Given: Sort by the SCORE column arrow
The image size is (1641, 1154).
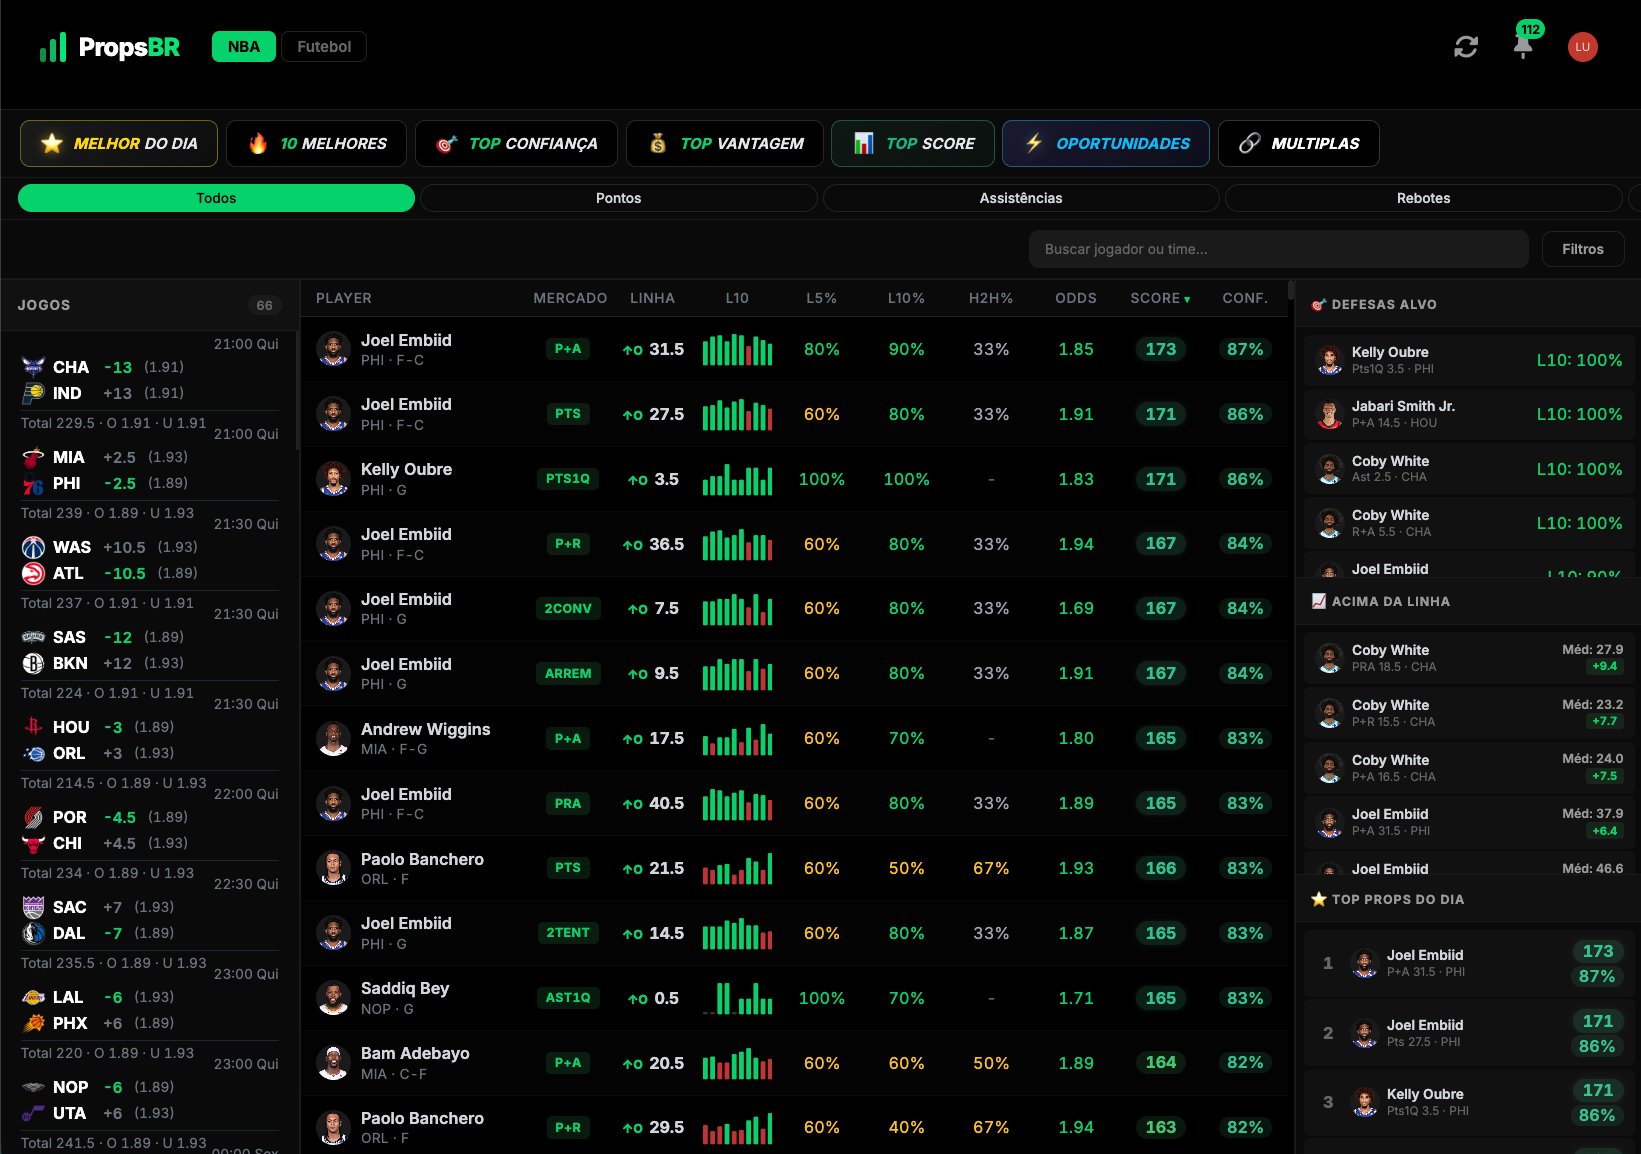Looking at the screenshot, I should (1187, 299).
